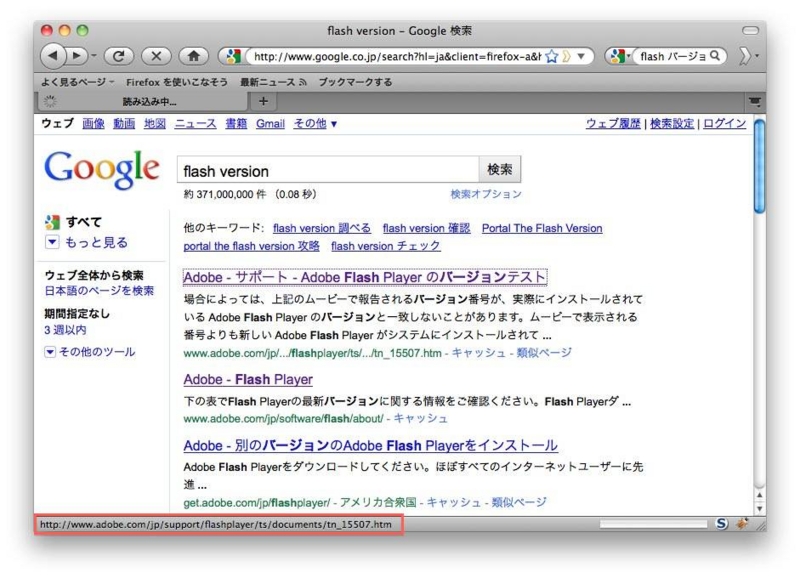Click the browser search box with flash text
Screen dimensions: 800x578
(x=672, y=56)
